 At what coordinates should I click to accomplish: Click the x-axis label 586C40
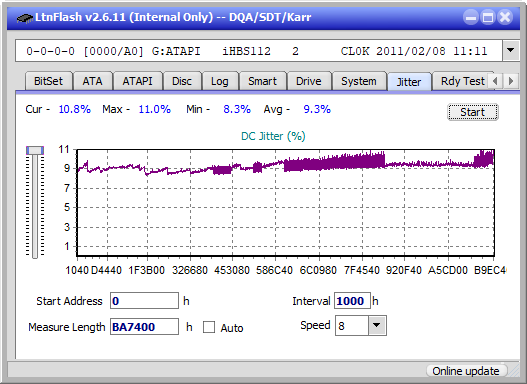coord(274,270)
